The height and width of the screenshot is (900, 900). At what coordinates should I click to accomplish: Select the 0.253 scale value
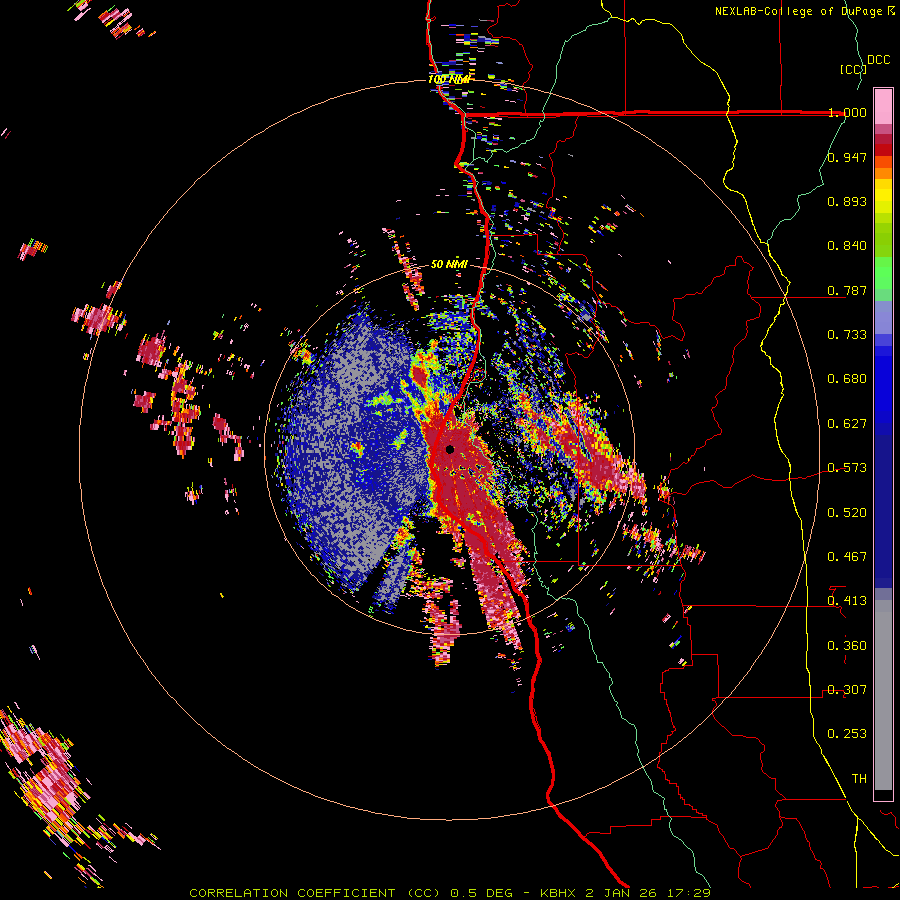point(847,734)
